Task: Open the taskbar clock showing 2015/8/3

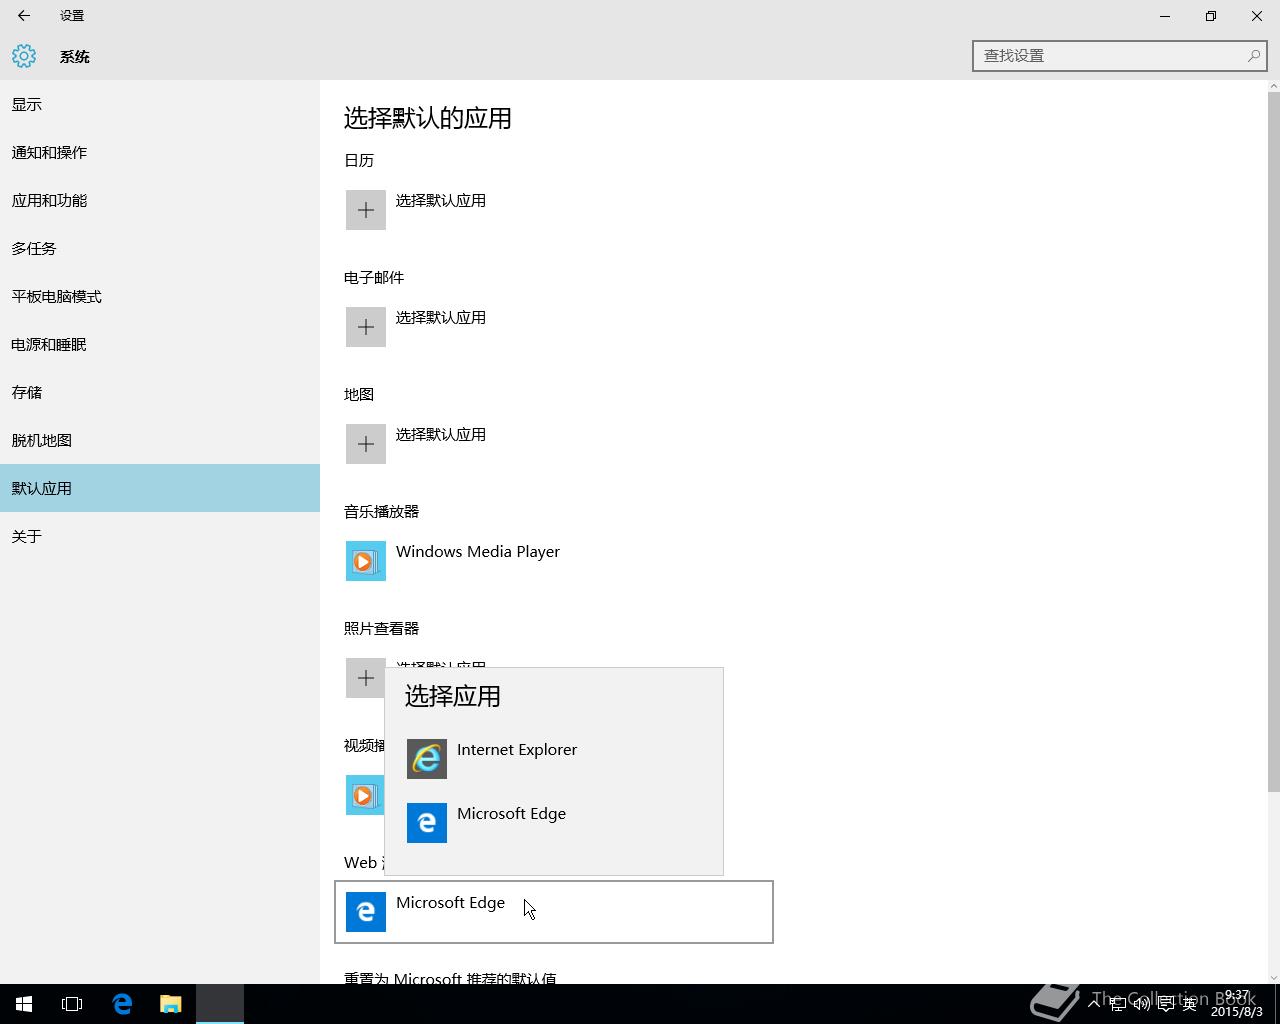Action: click(1237, 1004)
